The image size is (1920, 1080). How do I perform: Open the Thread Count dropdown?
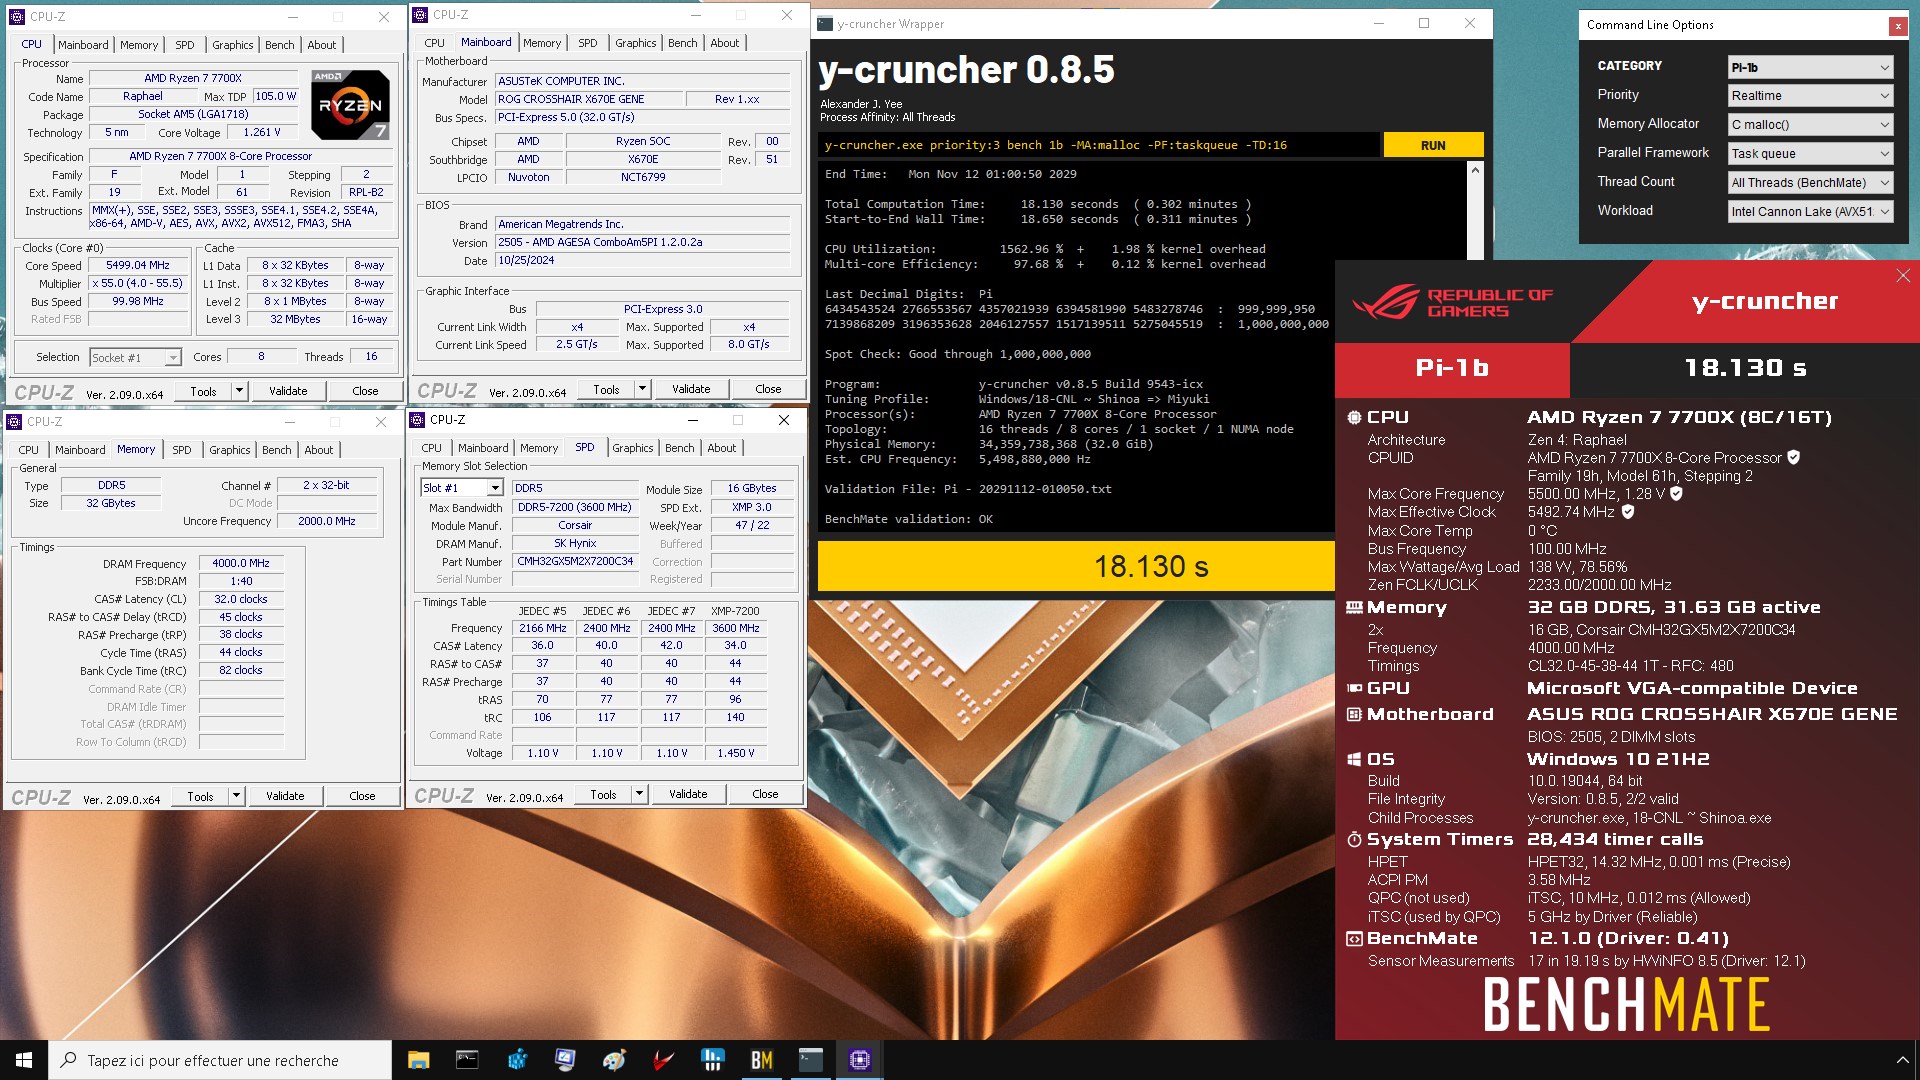pyautogui.click(x=1810, y=183)
